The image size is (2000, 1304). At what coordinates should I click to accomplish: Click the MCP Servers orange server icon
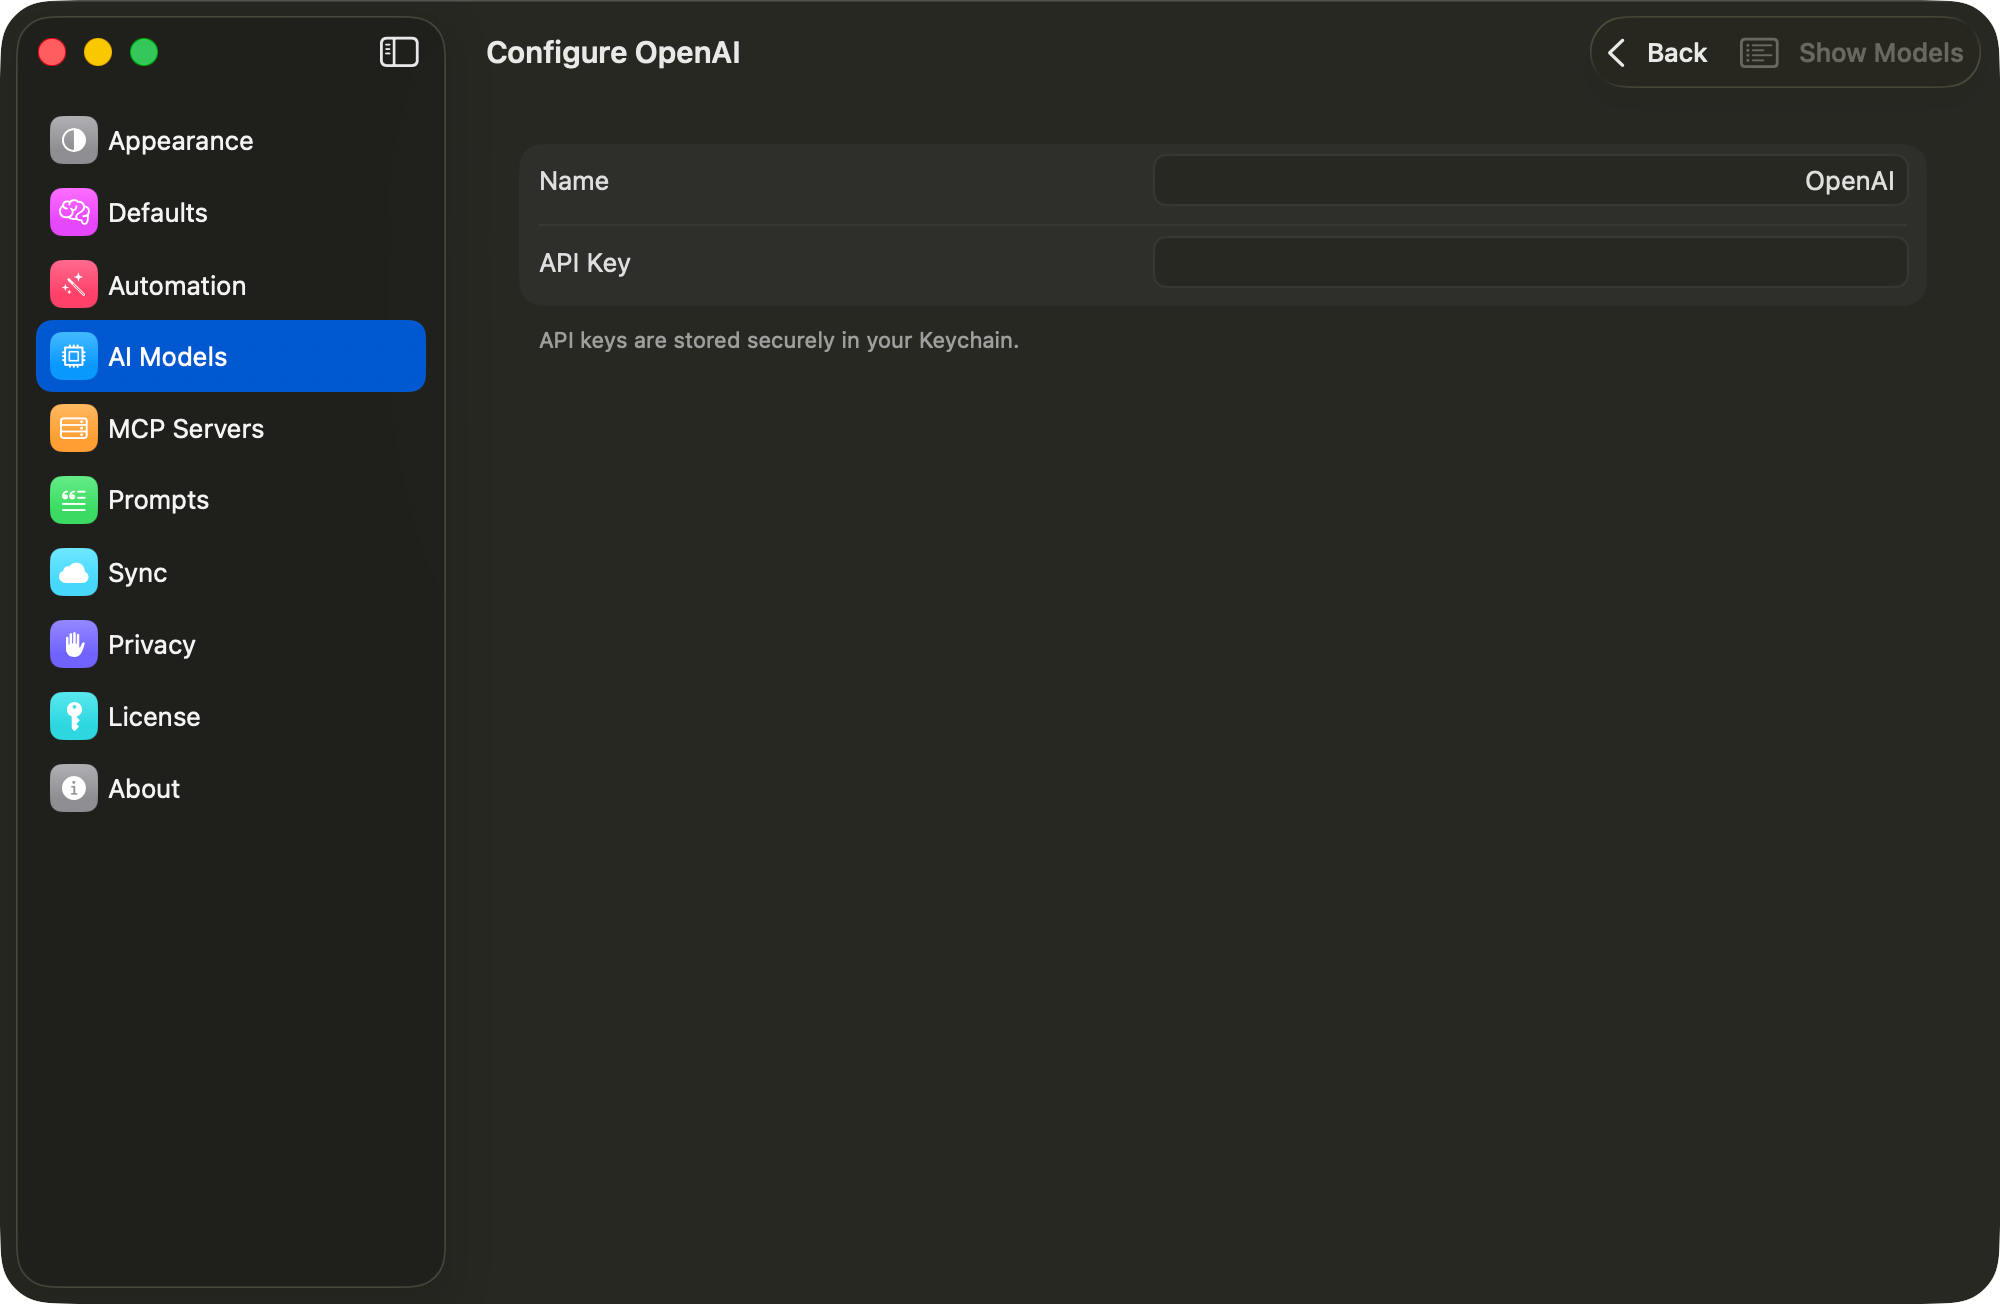[x=74, y=428]
